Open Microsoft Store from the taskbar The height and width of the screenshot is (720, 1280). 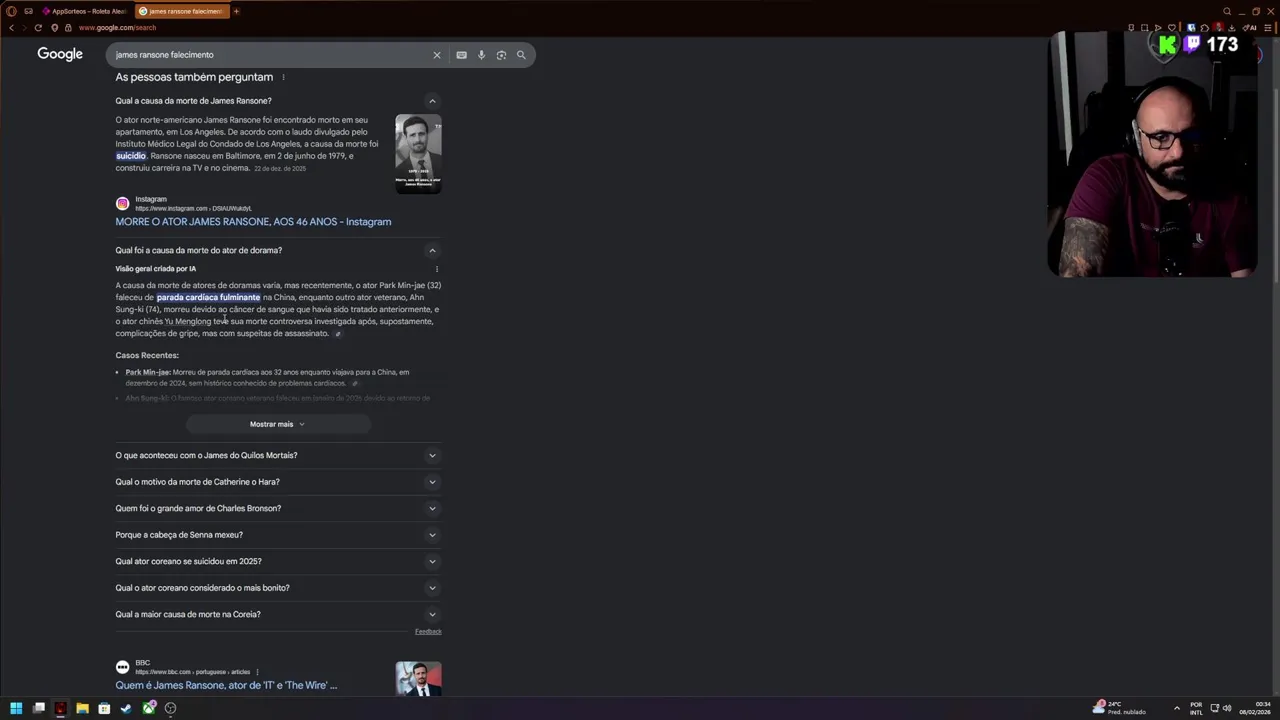[104, 708]
